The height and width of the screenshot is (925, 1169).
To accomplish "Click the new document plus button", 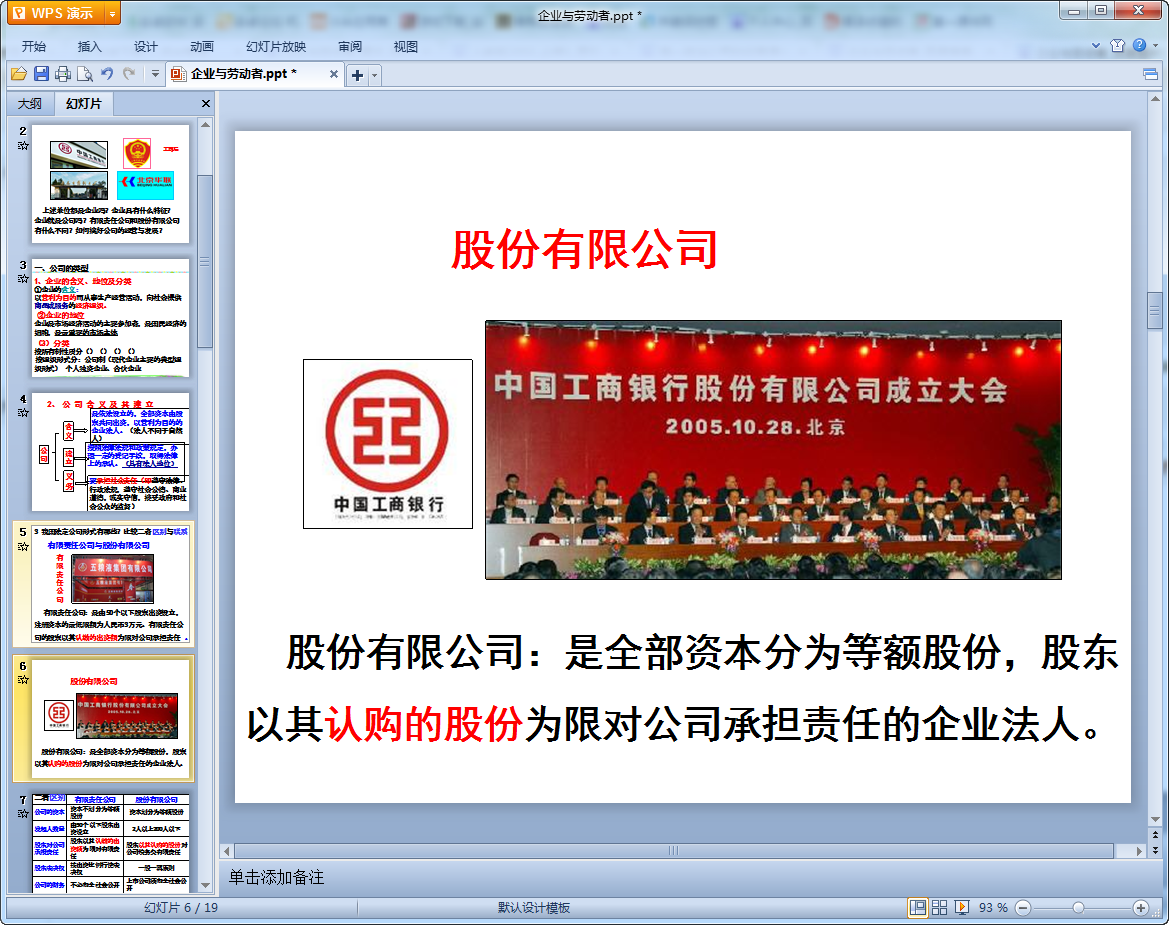I will pos(357,75).
